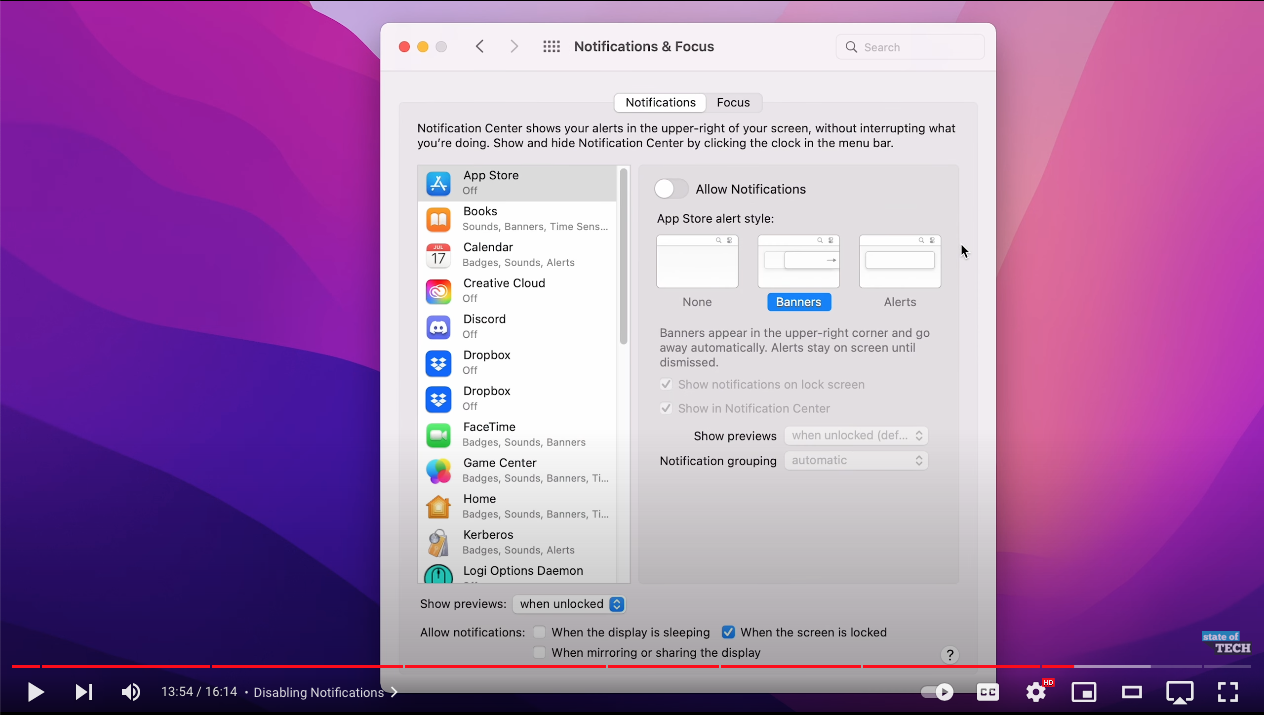Open Disabling Notifications chapter chevron
Image resolution: width=1266 pixels, height=715 pixels.
click(x=393, y=692)
